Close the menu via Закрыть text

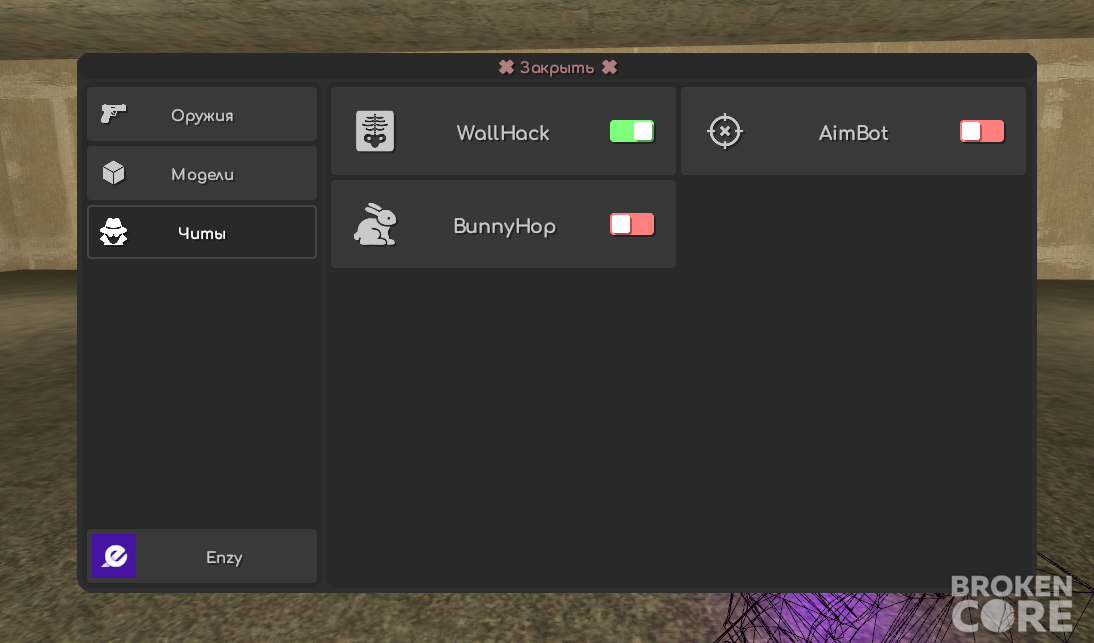coord(557,68)
